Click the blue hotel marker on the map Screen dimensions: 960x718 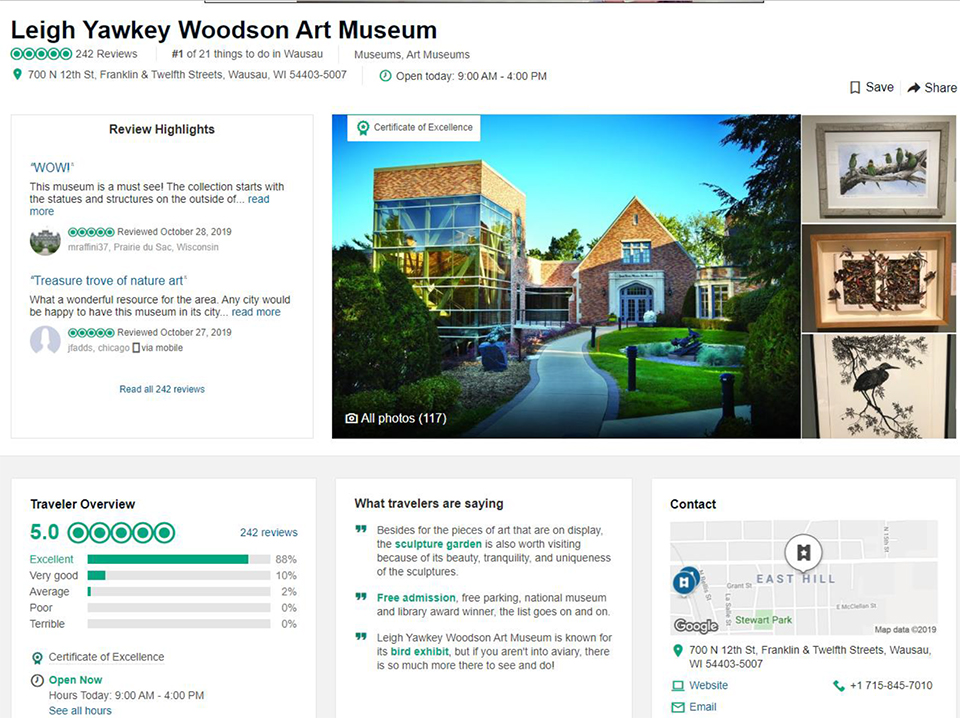[x=685, y=582]
